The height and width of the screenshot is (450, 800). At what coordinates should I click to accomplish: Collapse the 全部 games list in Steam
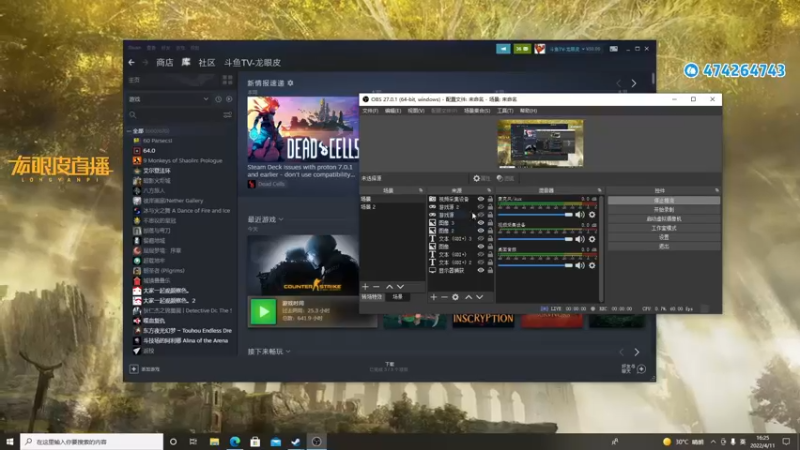click(129, 131)
